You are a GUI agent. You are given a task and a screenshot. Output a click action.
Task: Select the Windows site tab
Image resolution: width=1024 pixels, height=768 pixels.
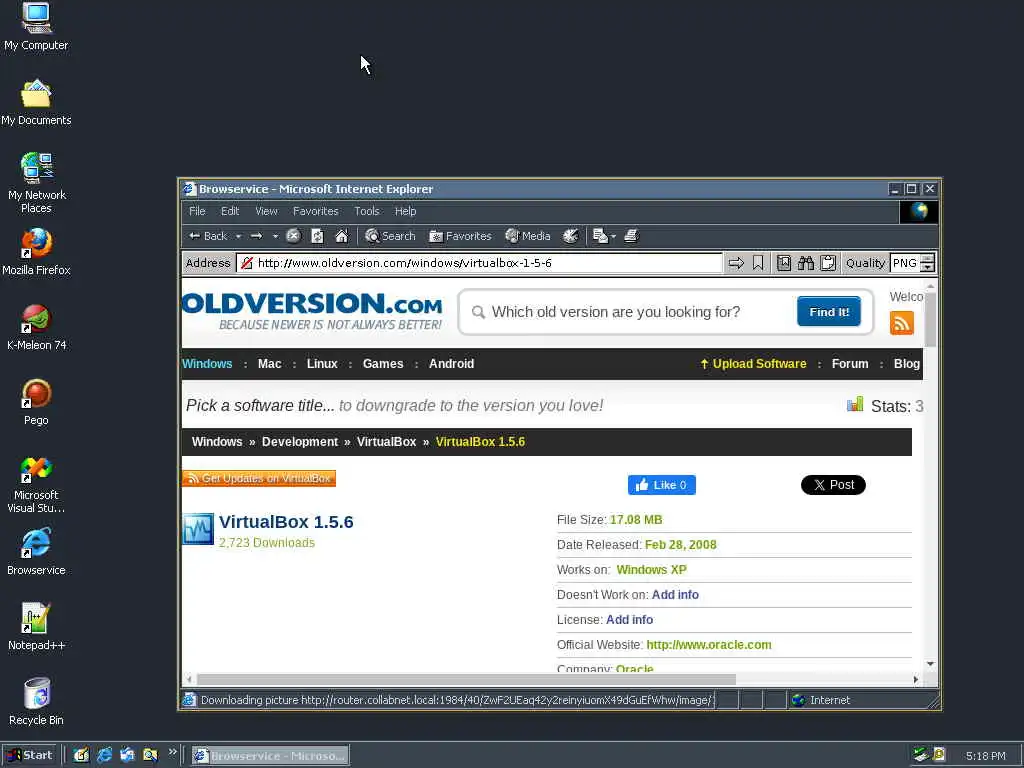pyautogui.click(x=207, y=364)
